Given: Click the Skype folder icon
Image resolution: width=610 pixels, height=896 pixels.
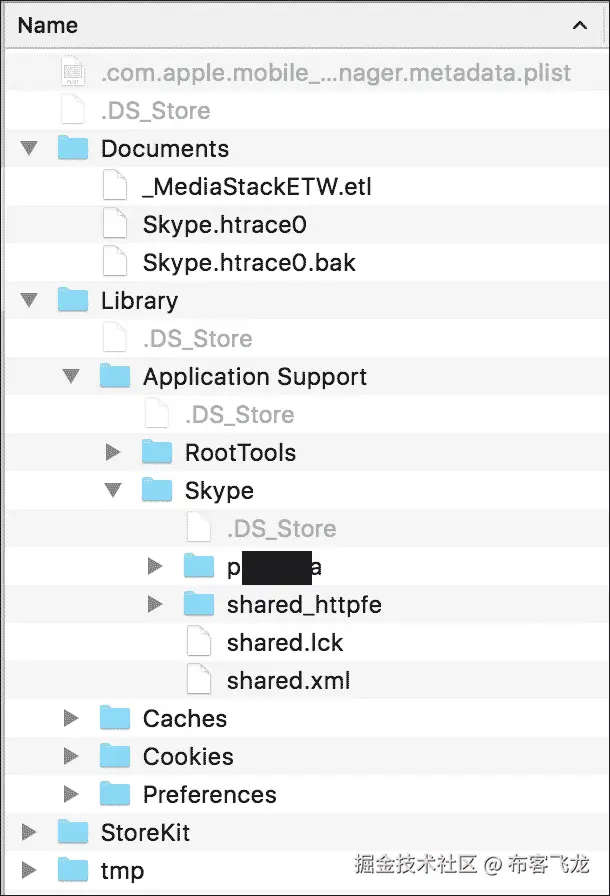Looking at the screenshot, I should (x=157, y=491).
